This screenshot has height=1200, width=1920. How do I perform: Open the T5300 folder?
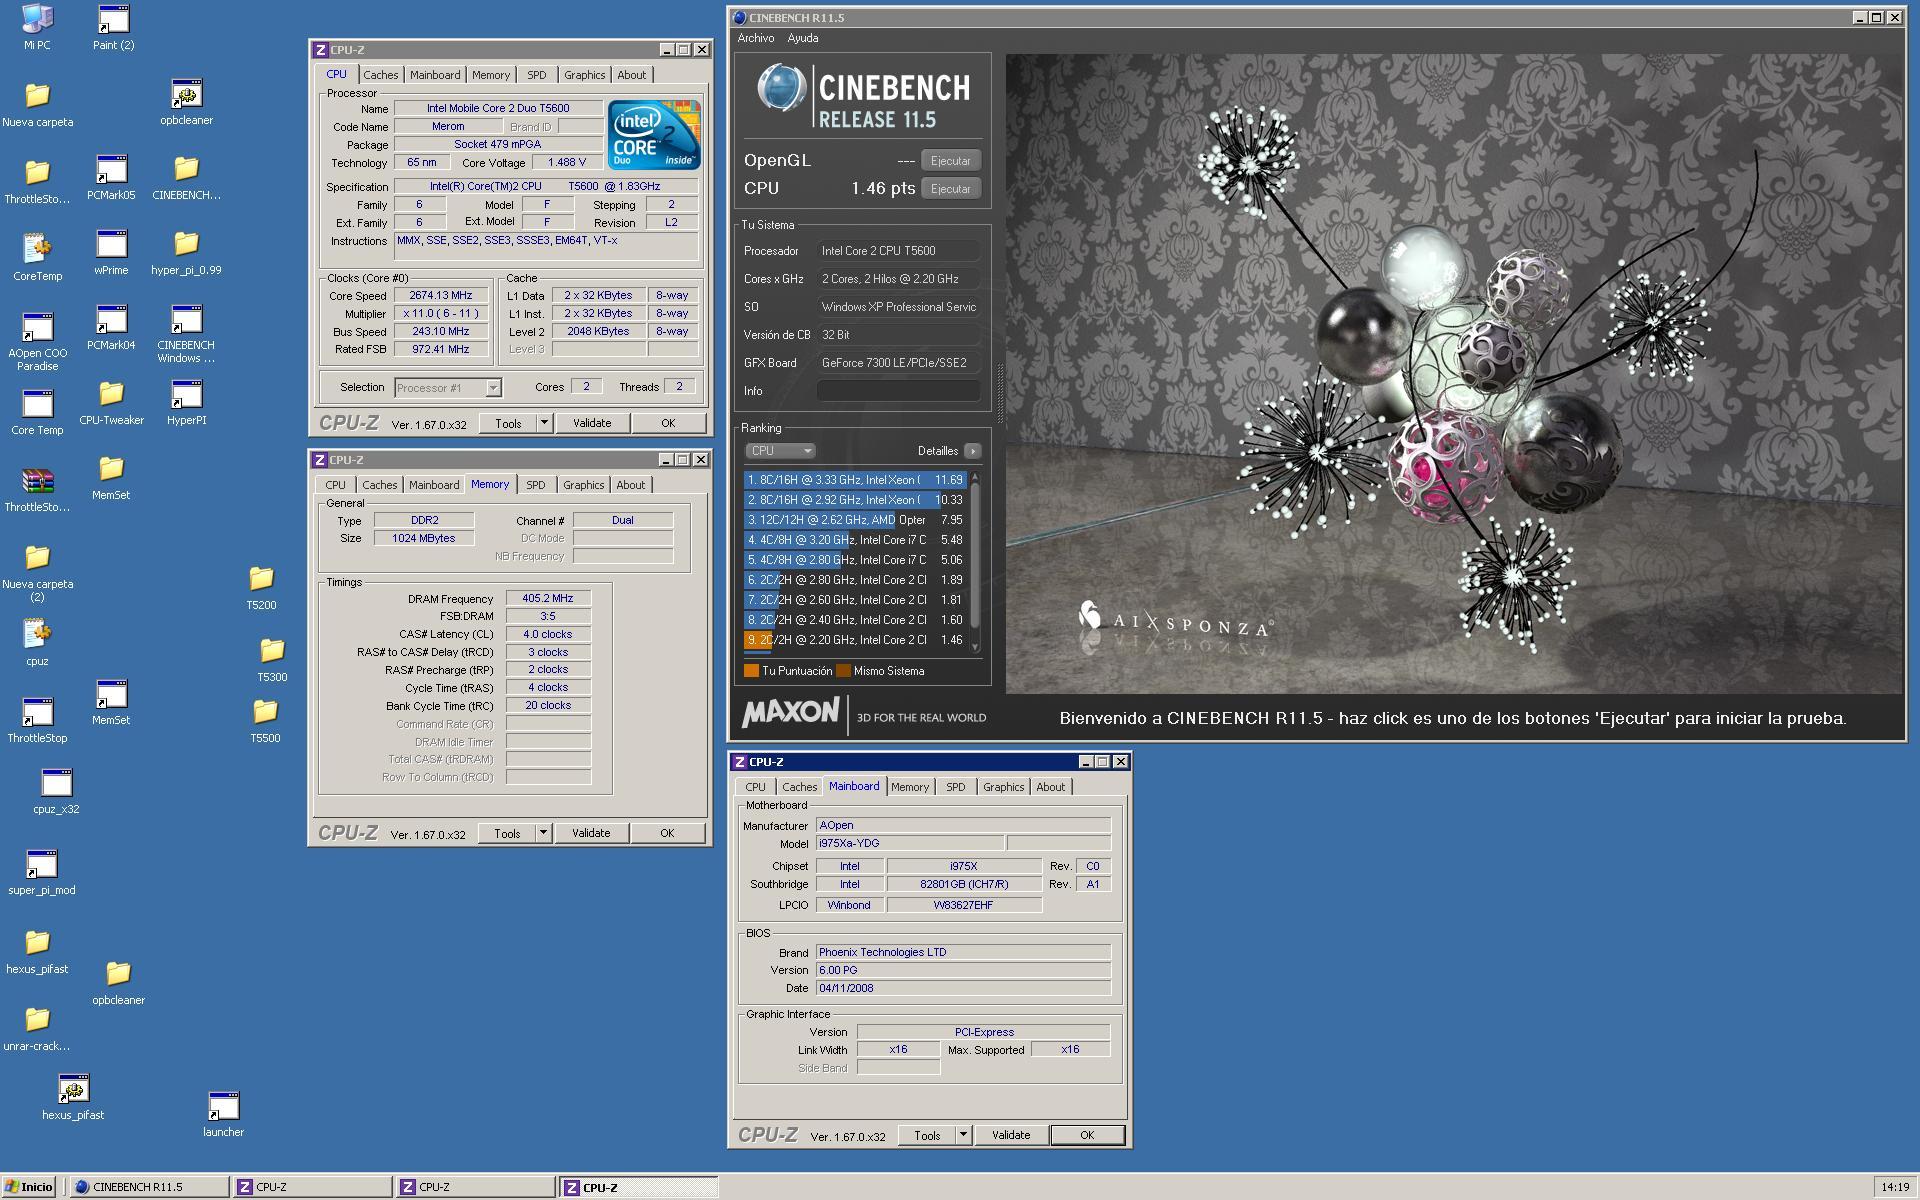(272, 659)
